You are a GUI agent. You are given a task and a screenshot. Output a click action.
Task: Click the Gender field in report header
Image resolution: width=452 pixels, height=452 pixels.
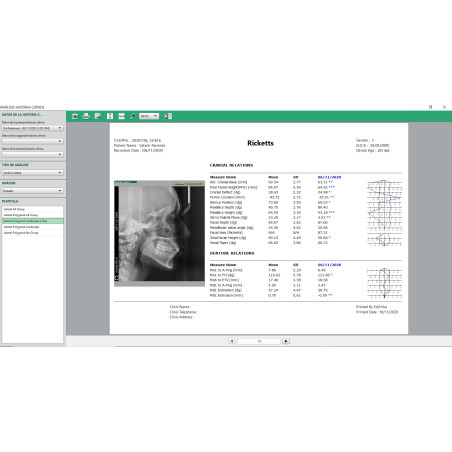365,140
